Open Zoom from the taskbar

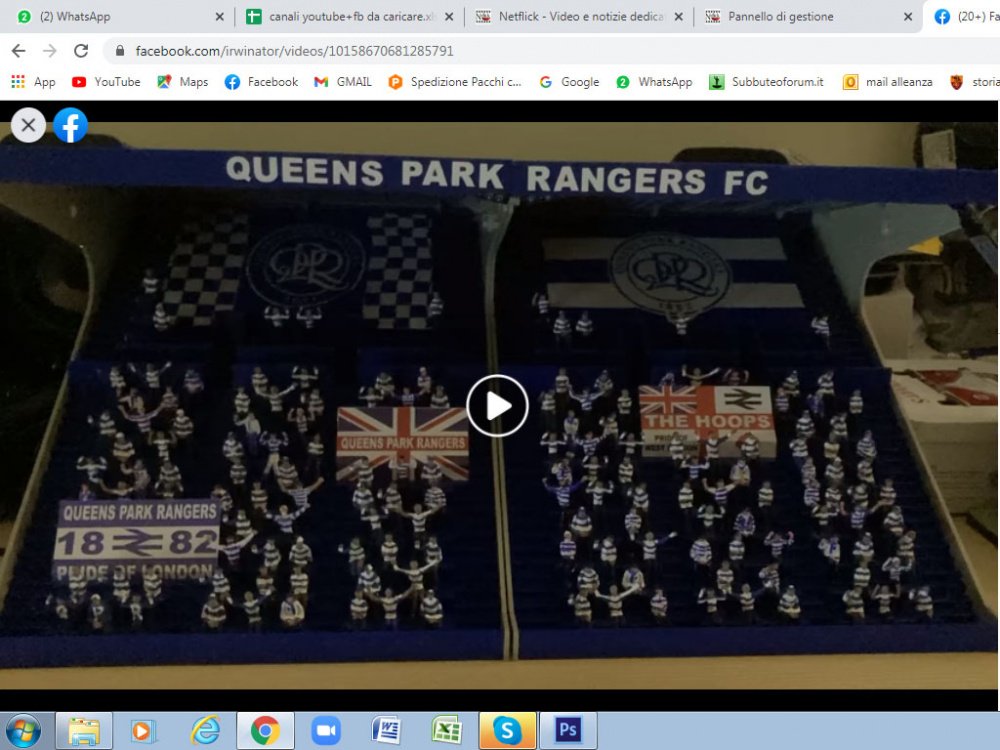(x=326, y=731)
